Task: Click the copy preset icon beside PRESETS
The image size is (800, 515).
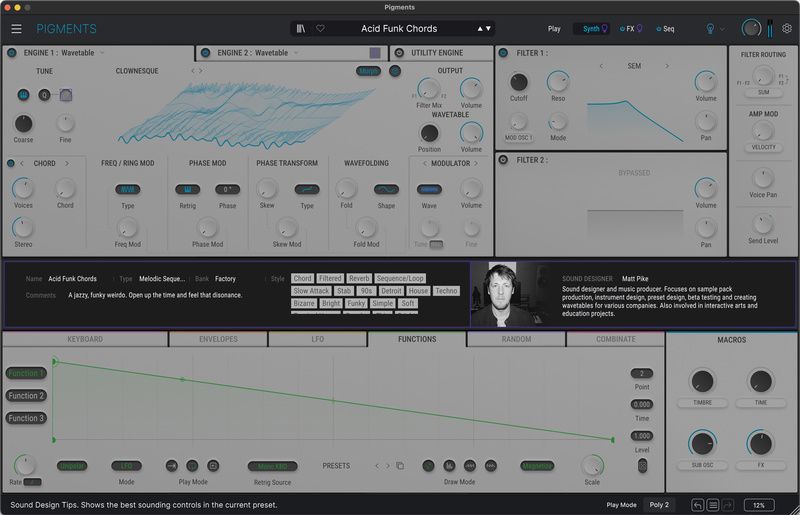Action: point(400,465)
